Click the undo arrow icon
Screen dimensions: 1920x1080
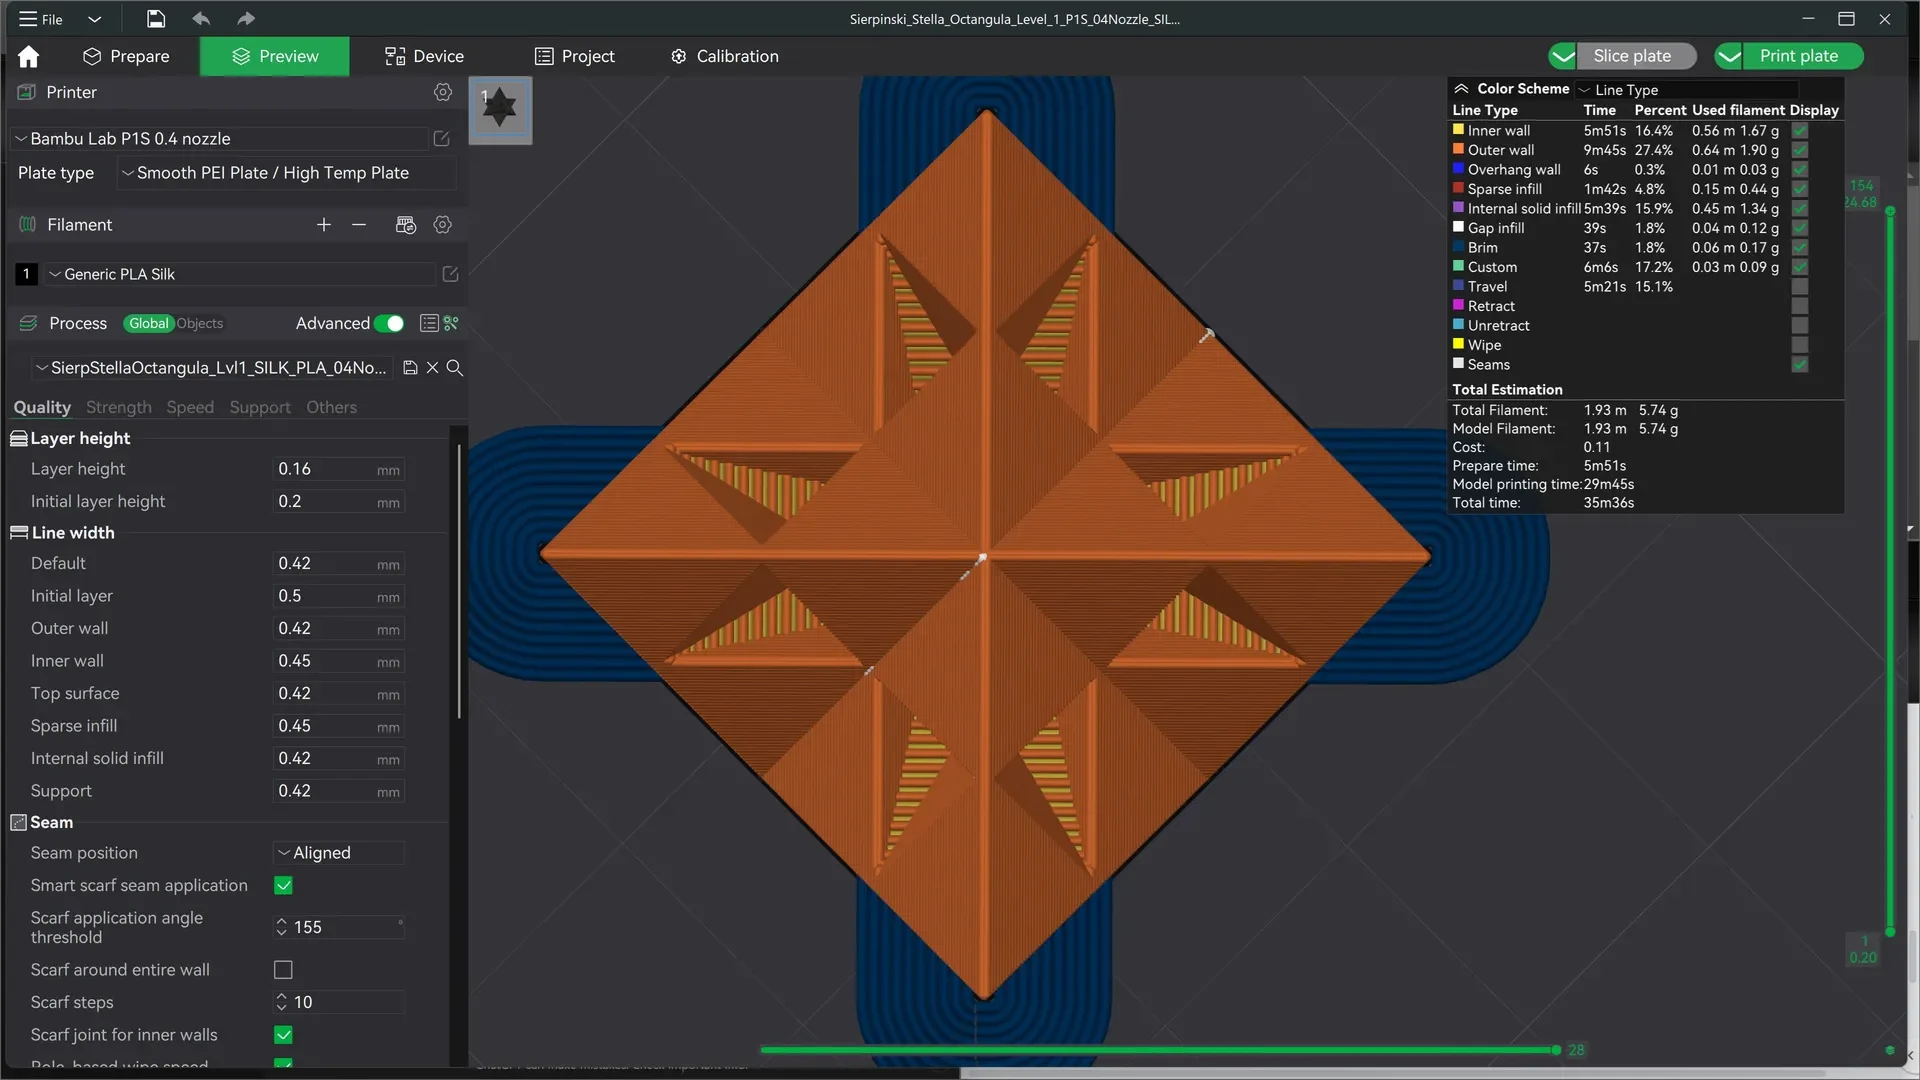[201, 19]
